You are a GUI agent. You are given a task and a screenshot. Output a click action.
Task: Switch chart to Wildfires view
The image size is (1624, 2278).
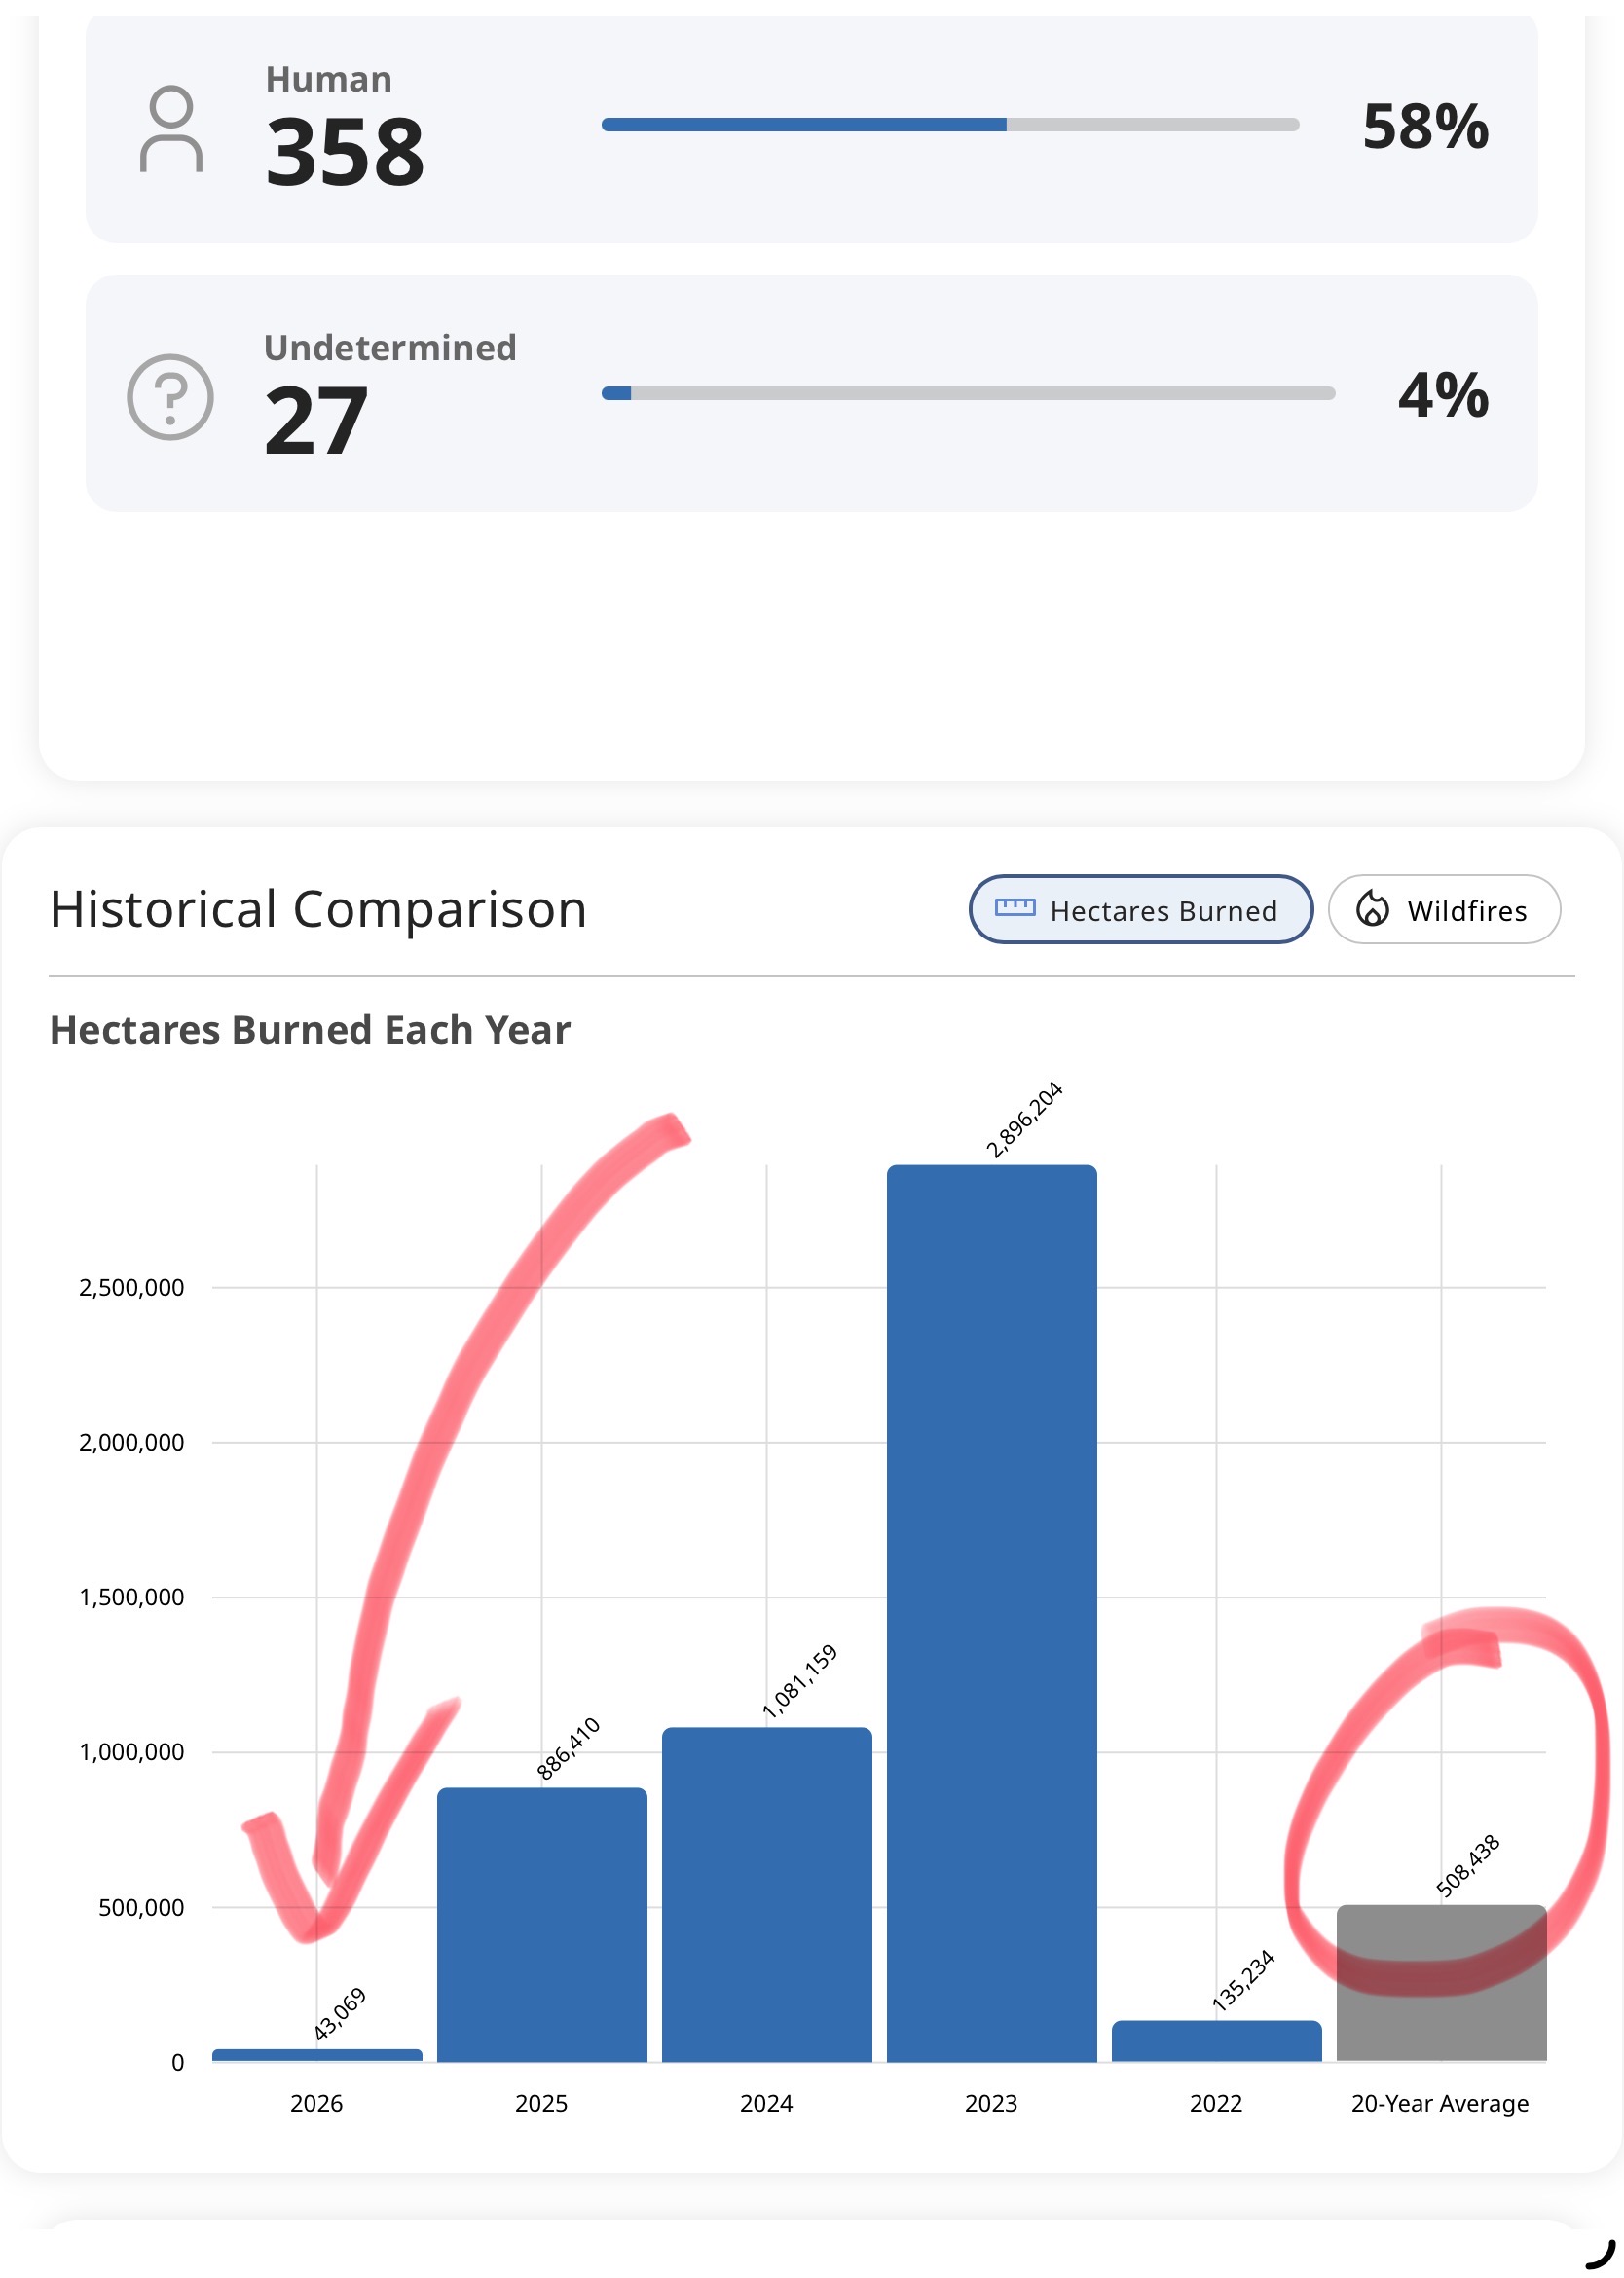pyautogui.click(x=1444, y=909)
